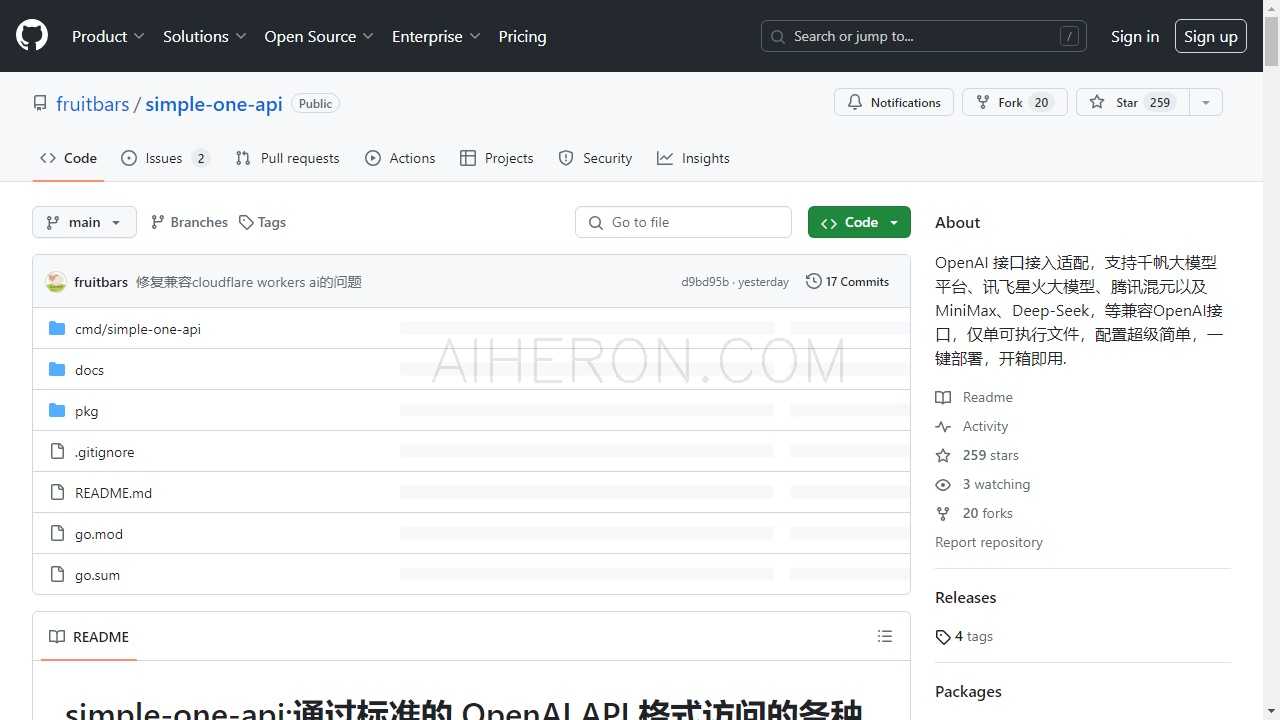Click the Sign up button
Viewport: 1280px width, 720px height.
tap(1210, 36)
